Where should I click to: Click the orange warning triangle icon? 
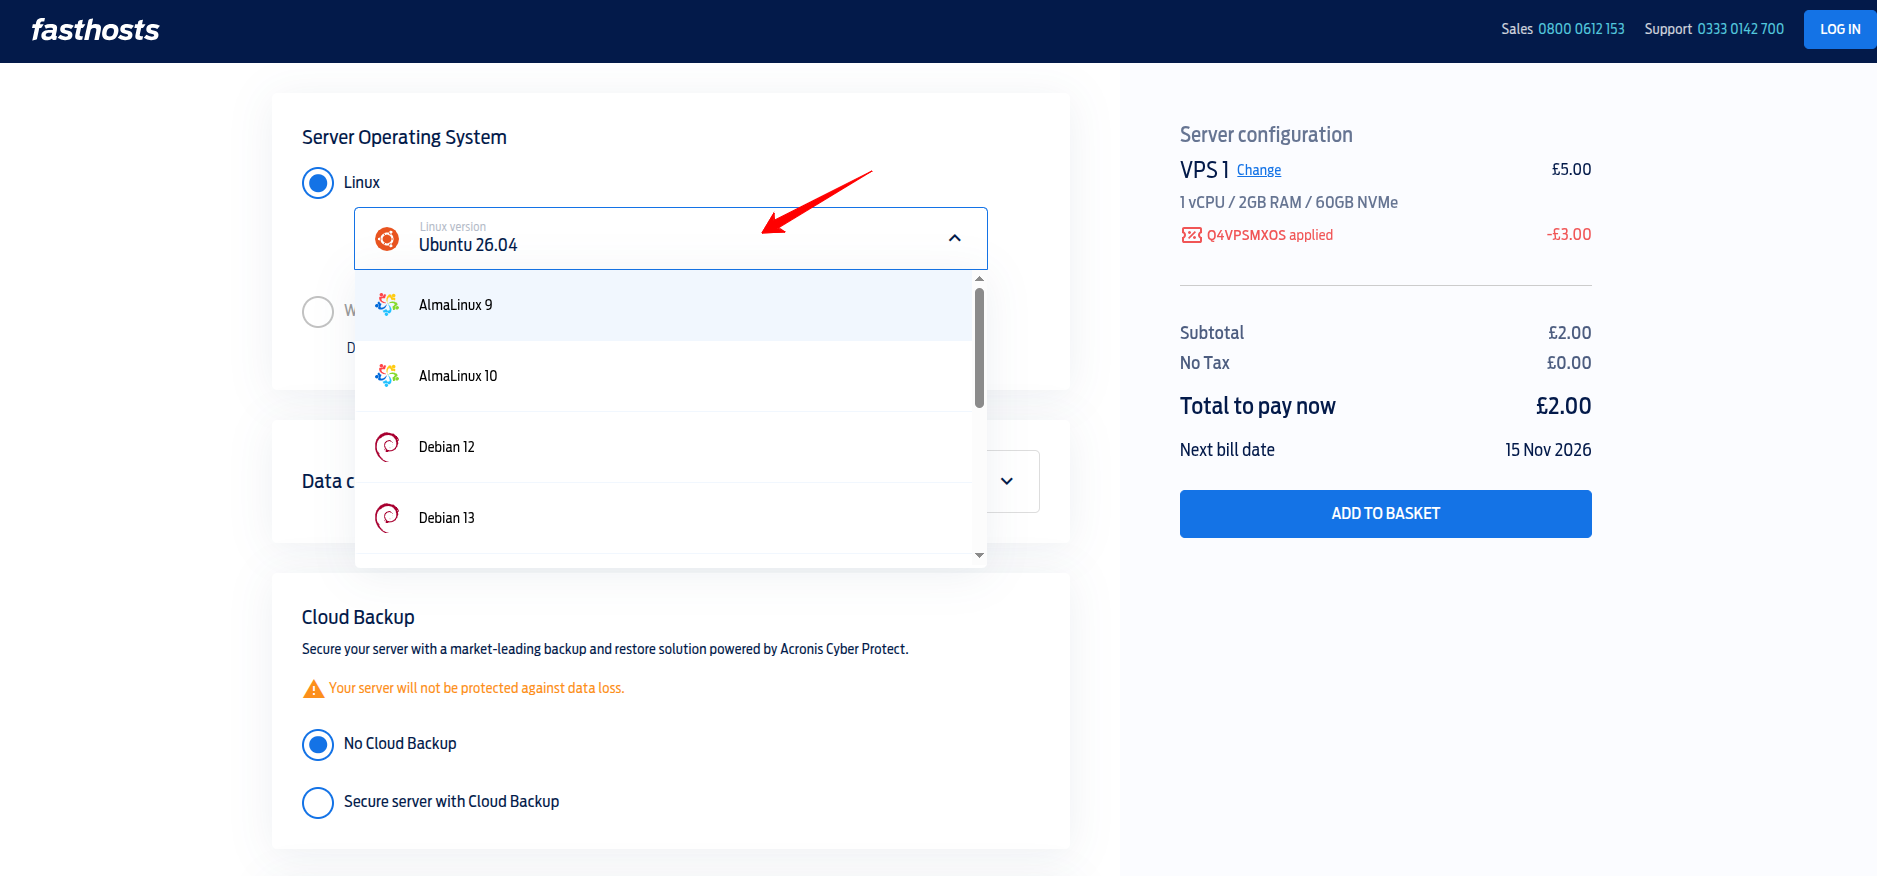pyautogui.click(x=313, y=689)
